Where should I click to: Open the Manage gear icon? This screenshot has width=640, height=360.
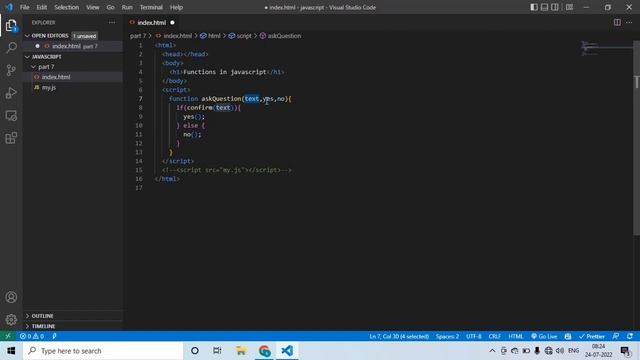(11, 319)
